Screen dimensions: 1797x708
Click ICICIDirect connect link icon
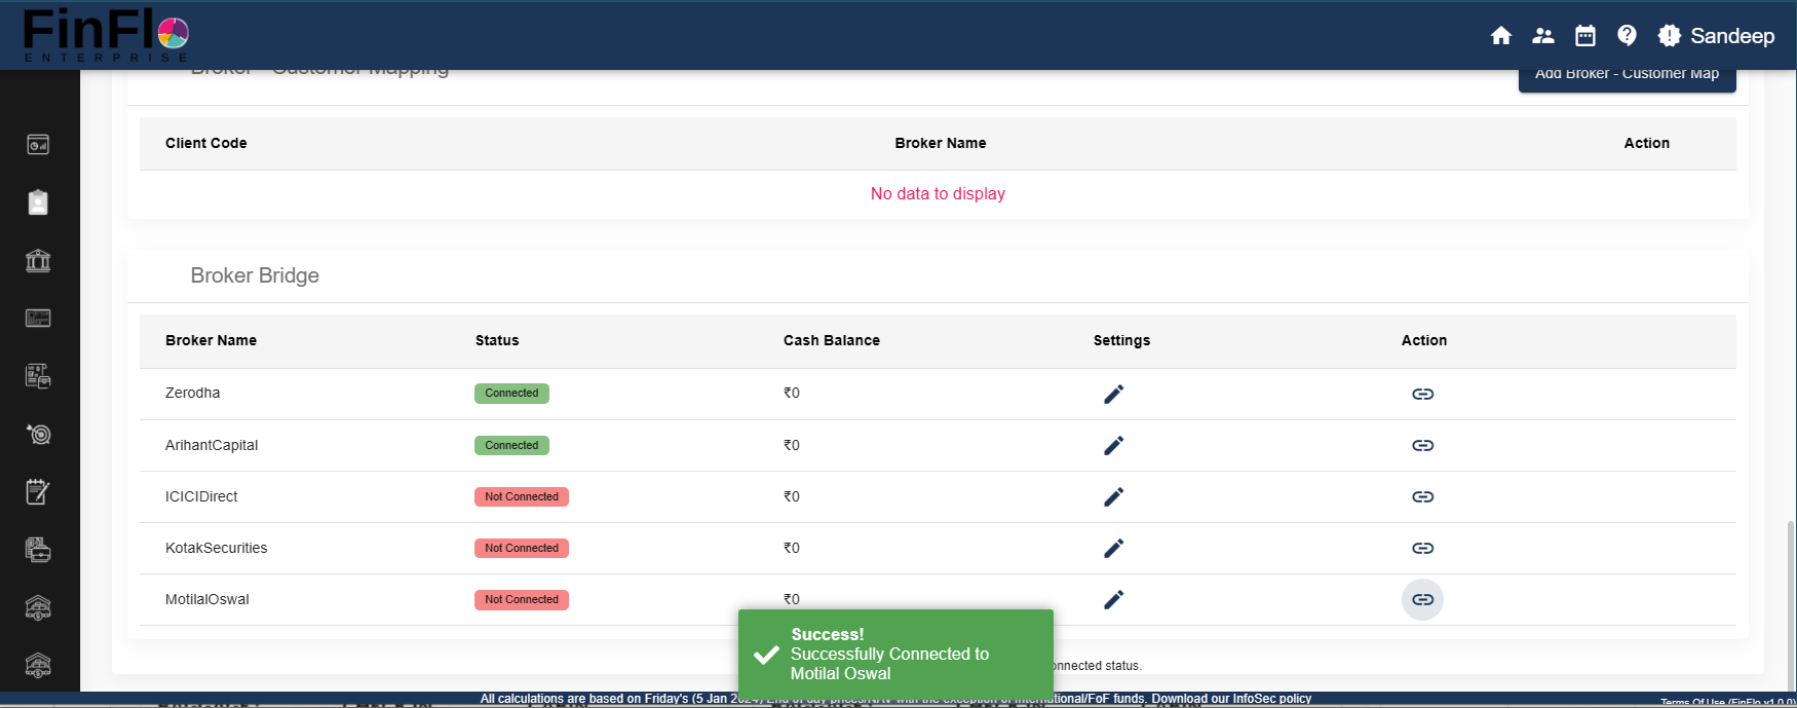pos(1423,497)
